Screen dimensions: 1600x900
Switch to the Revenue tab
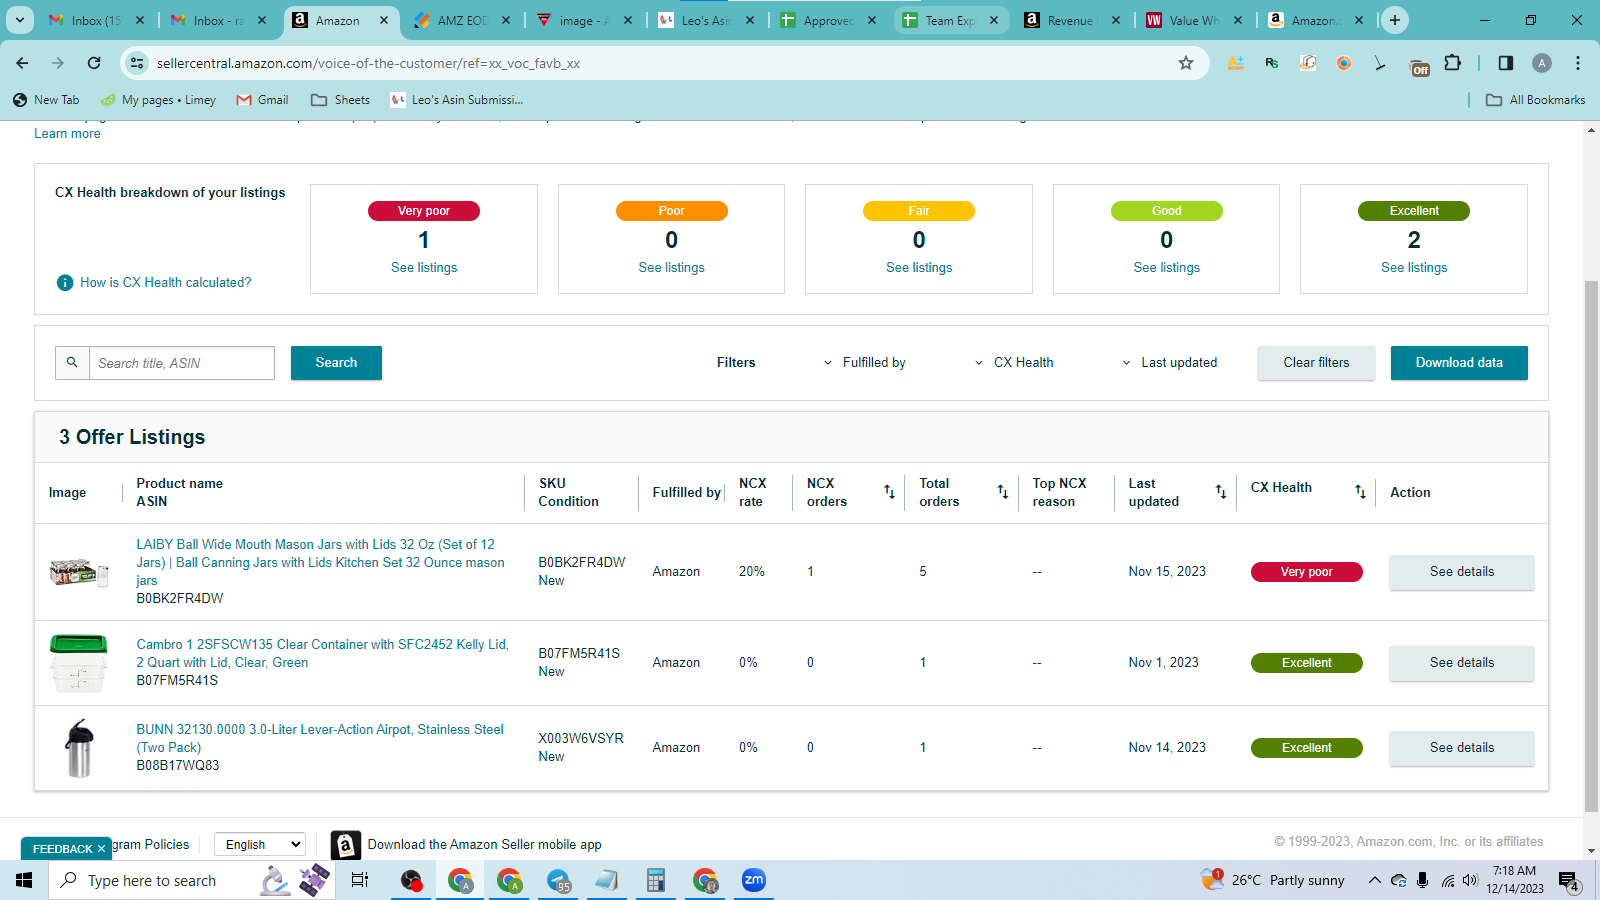[x=1072, y=20]
